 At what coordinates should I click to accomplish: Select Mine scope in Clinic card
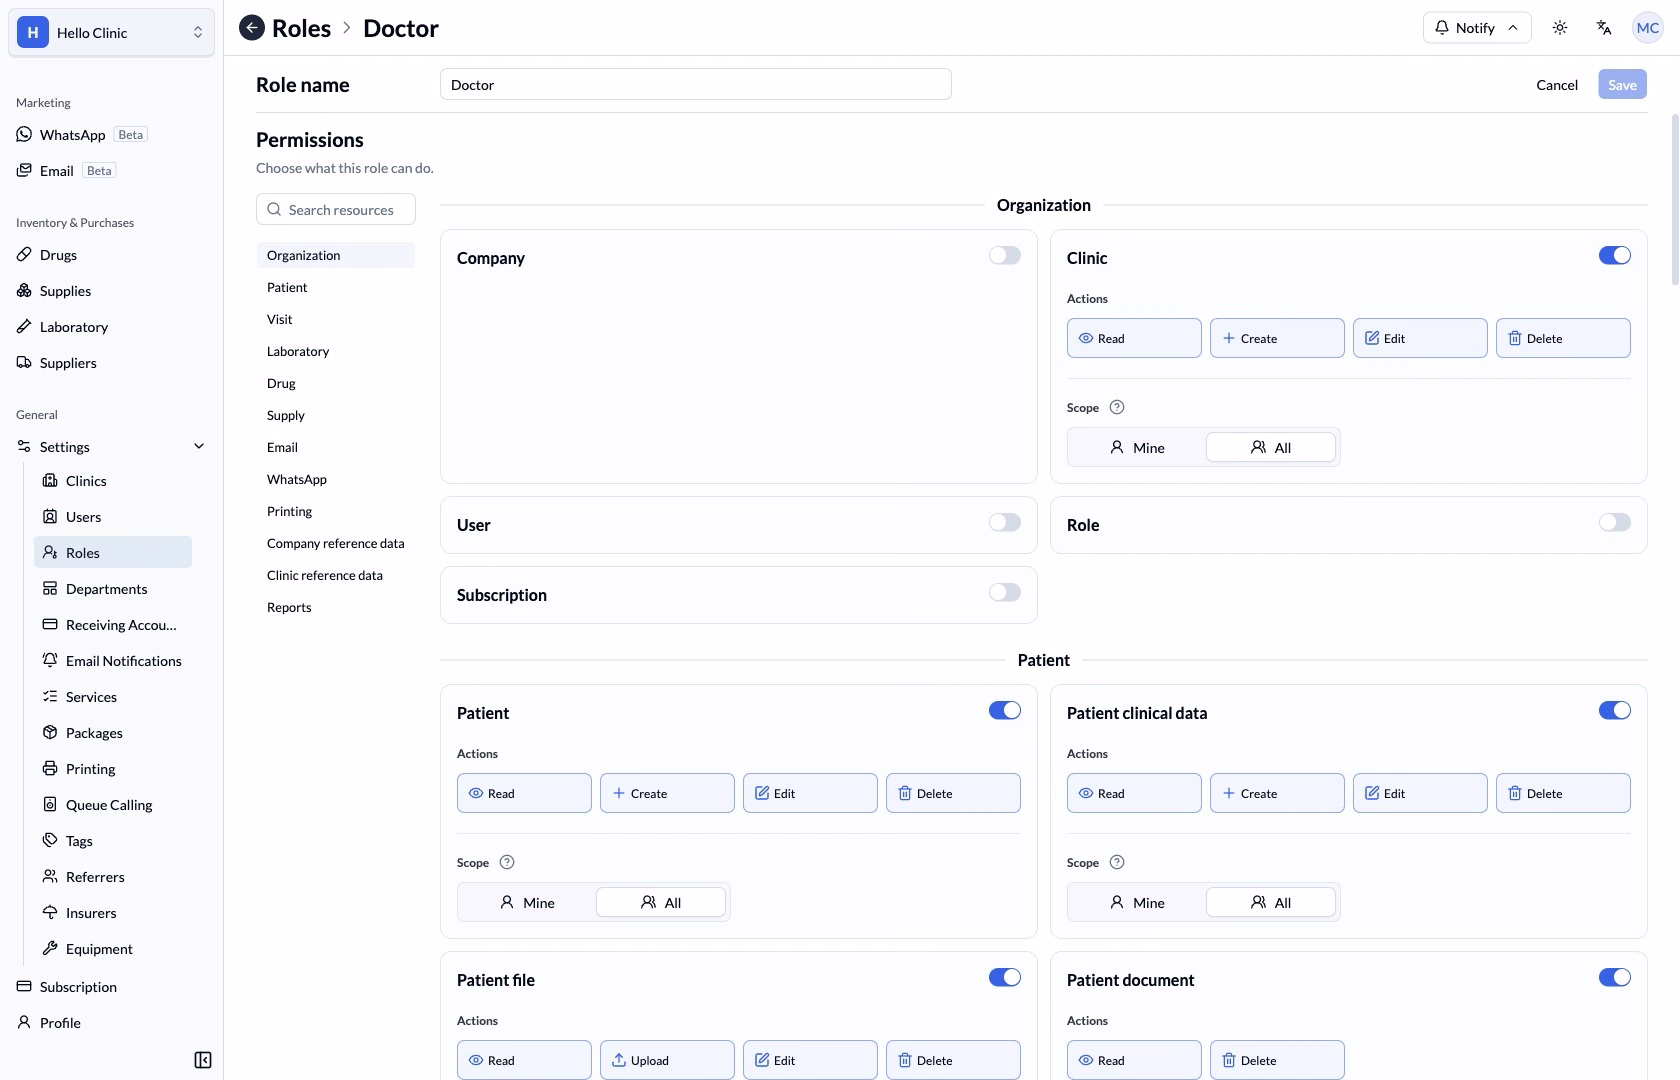[x=1137, y=448]
